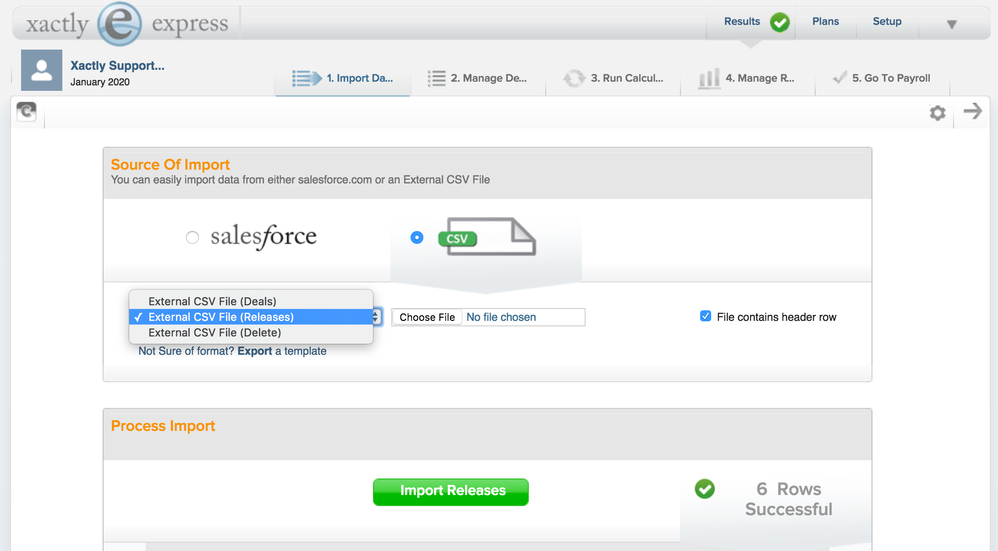The width and height of the screenshot is (998, 551).
Task: Click the Export template link
Action: coord(255,351)
